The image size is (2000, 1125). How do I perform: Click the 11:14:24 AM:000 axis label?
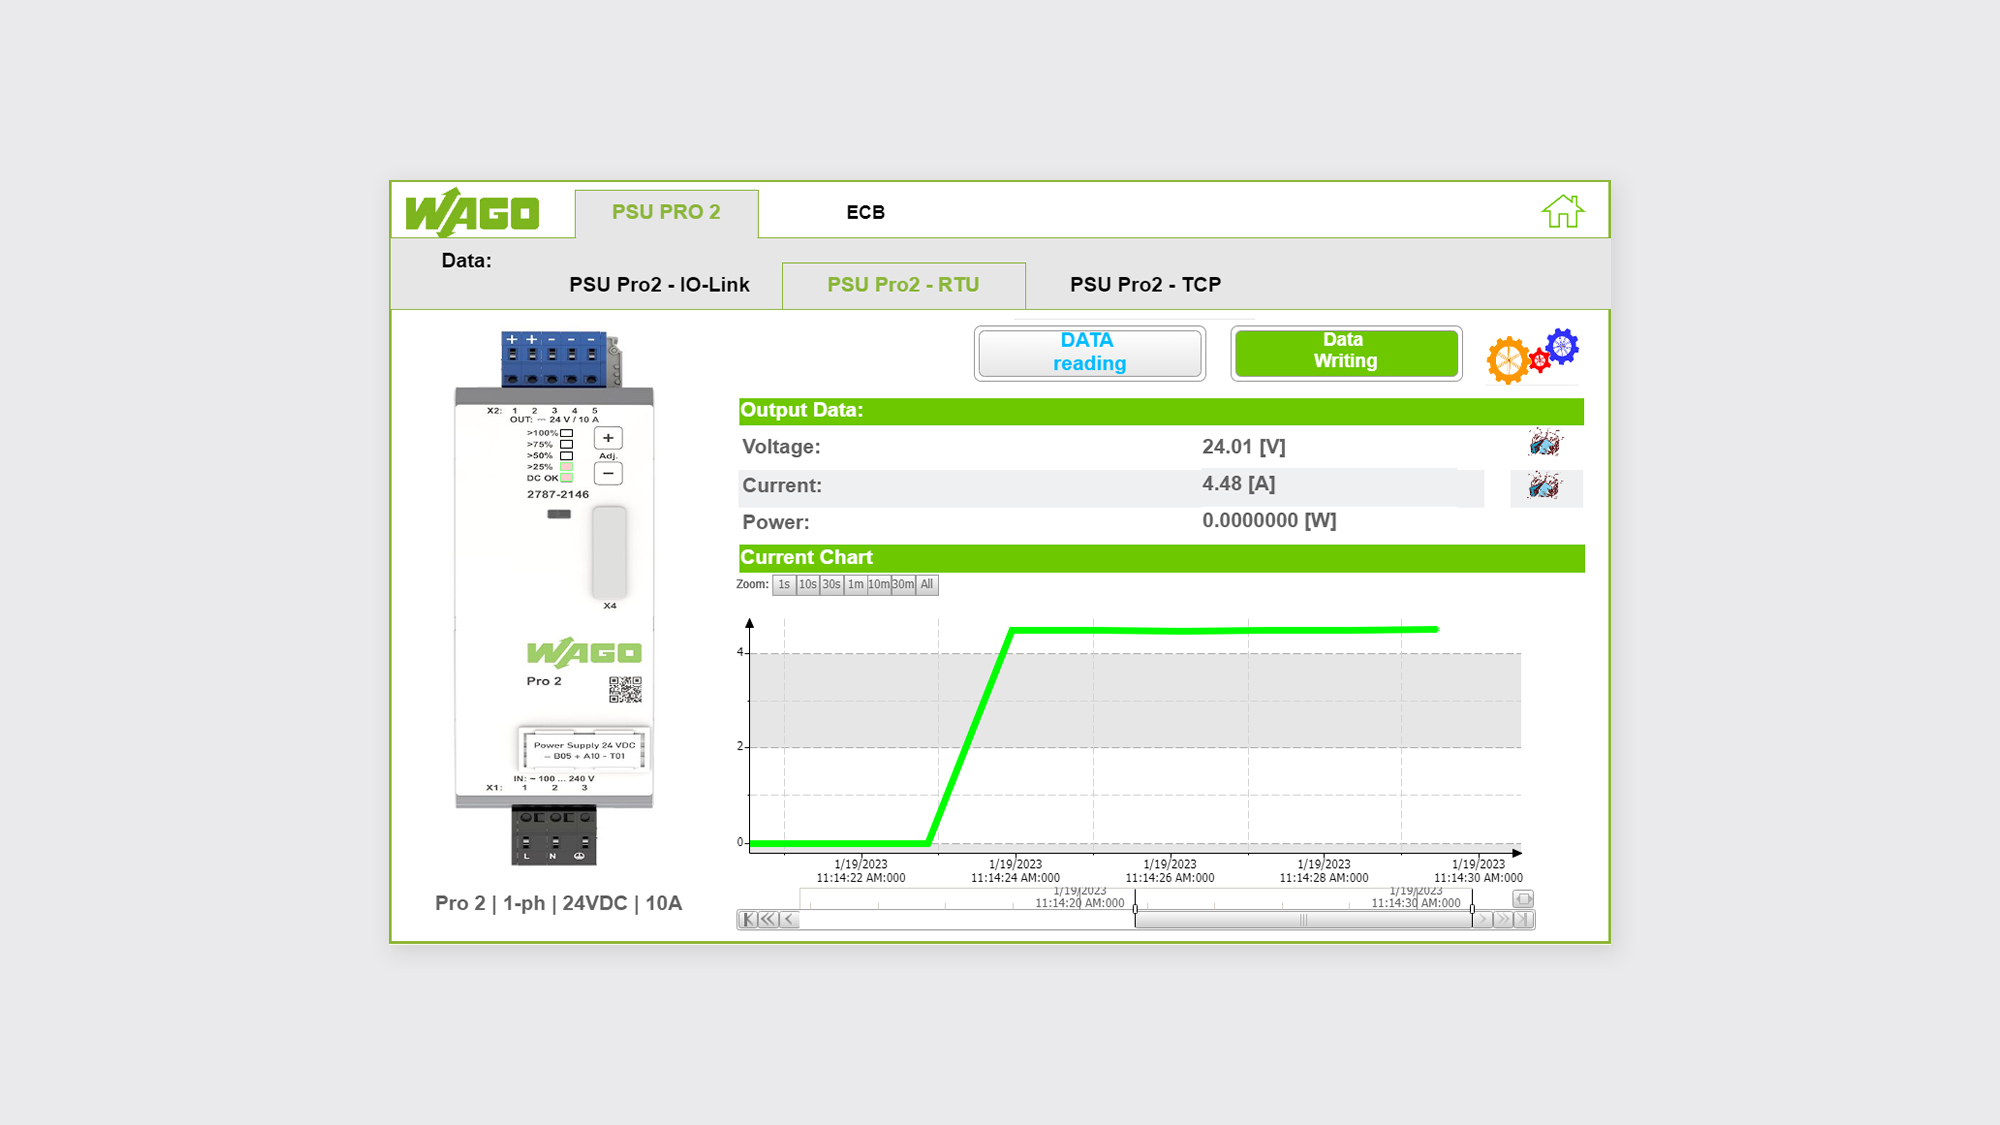point(1015,878)
